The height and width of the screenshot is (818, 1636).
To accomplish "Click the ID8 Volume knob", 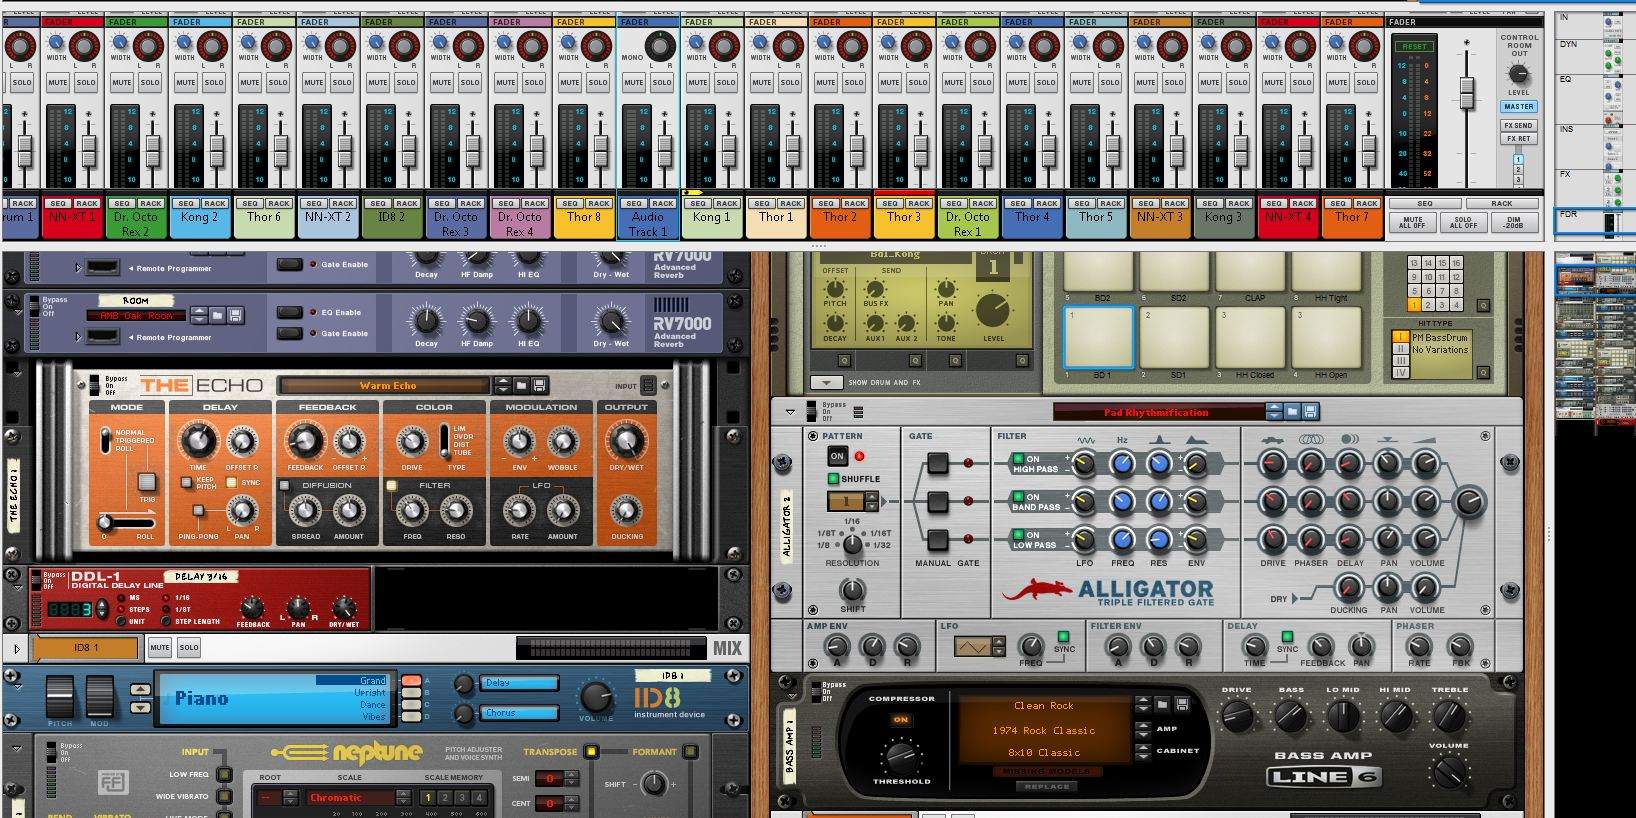I will tap(596, 697).
